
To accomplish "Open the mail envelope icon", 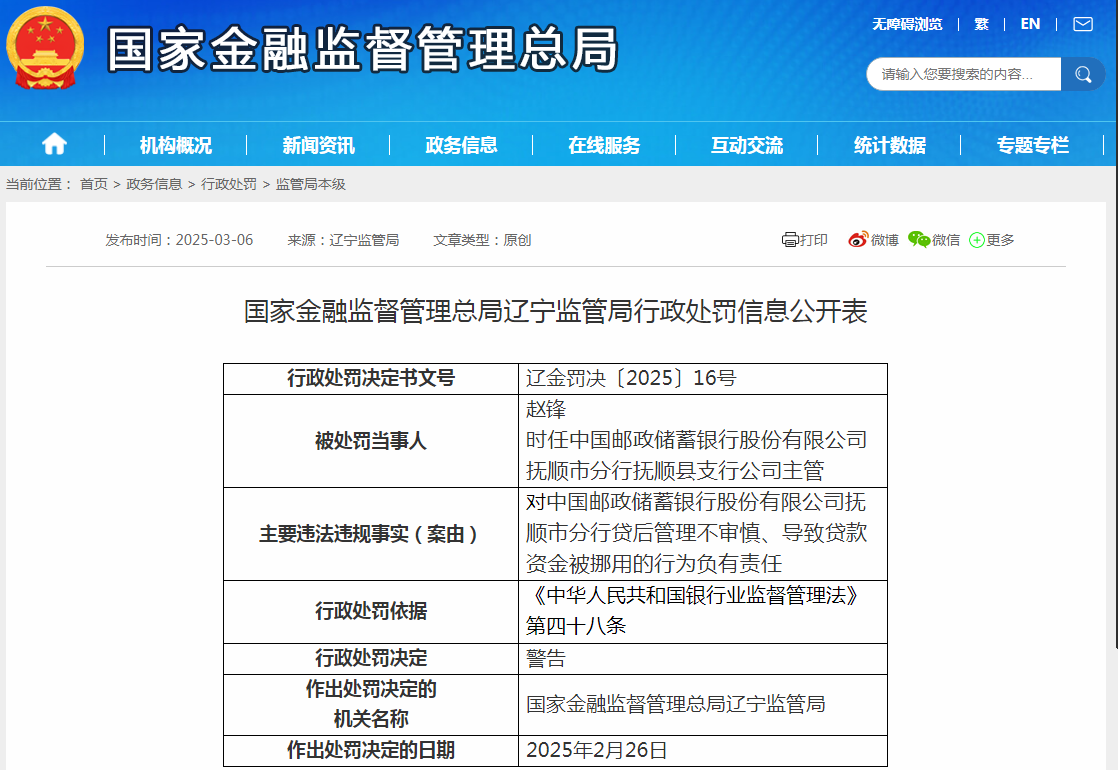I will (1083, 24).
